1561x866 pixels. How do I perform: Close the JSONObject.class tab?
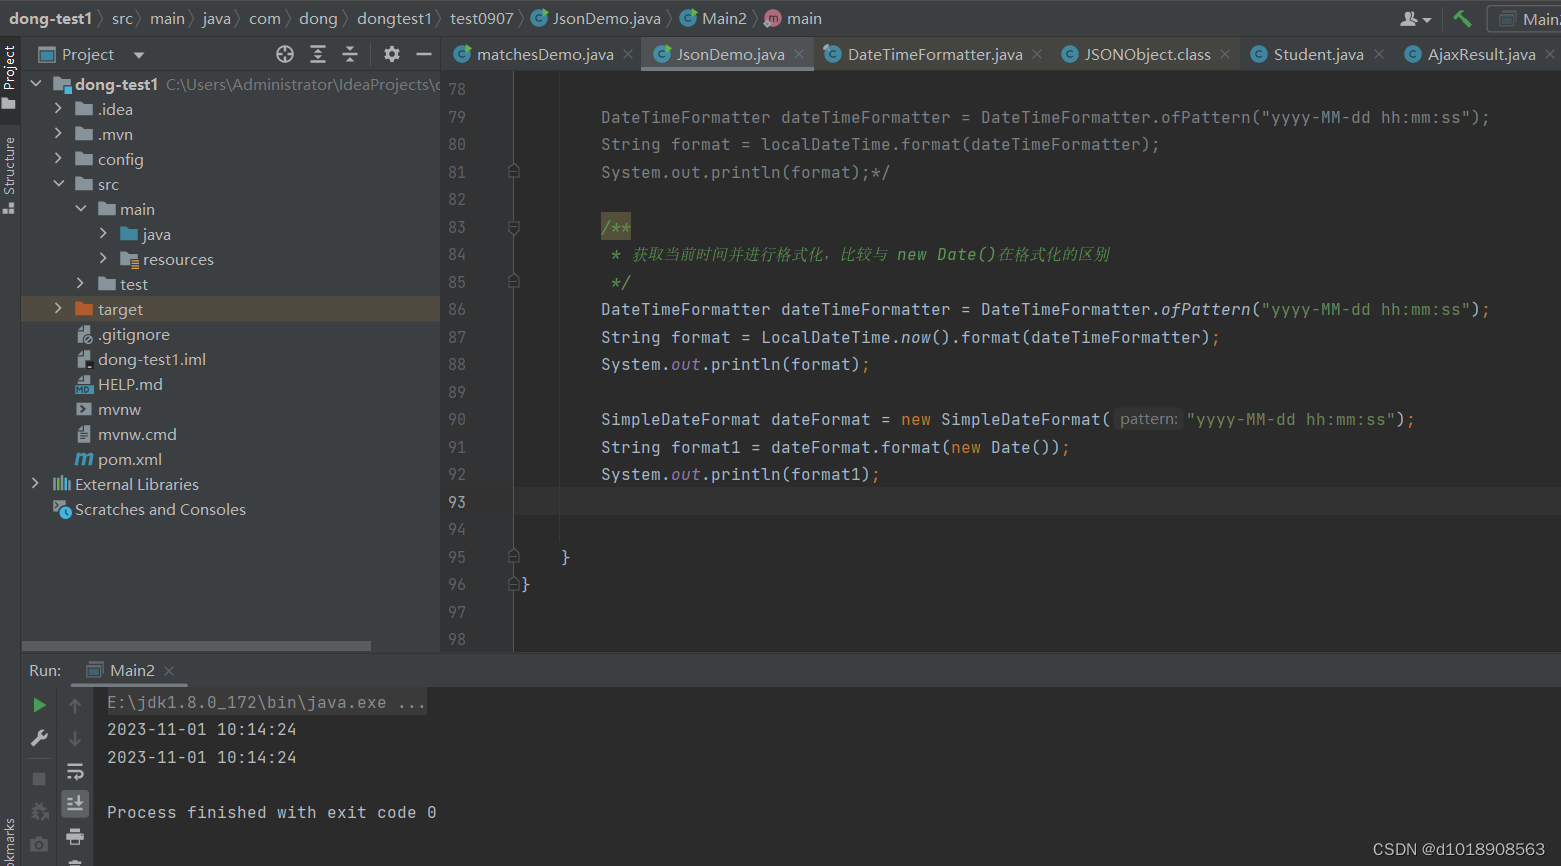point(1225,54)
